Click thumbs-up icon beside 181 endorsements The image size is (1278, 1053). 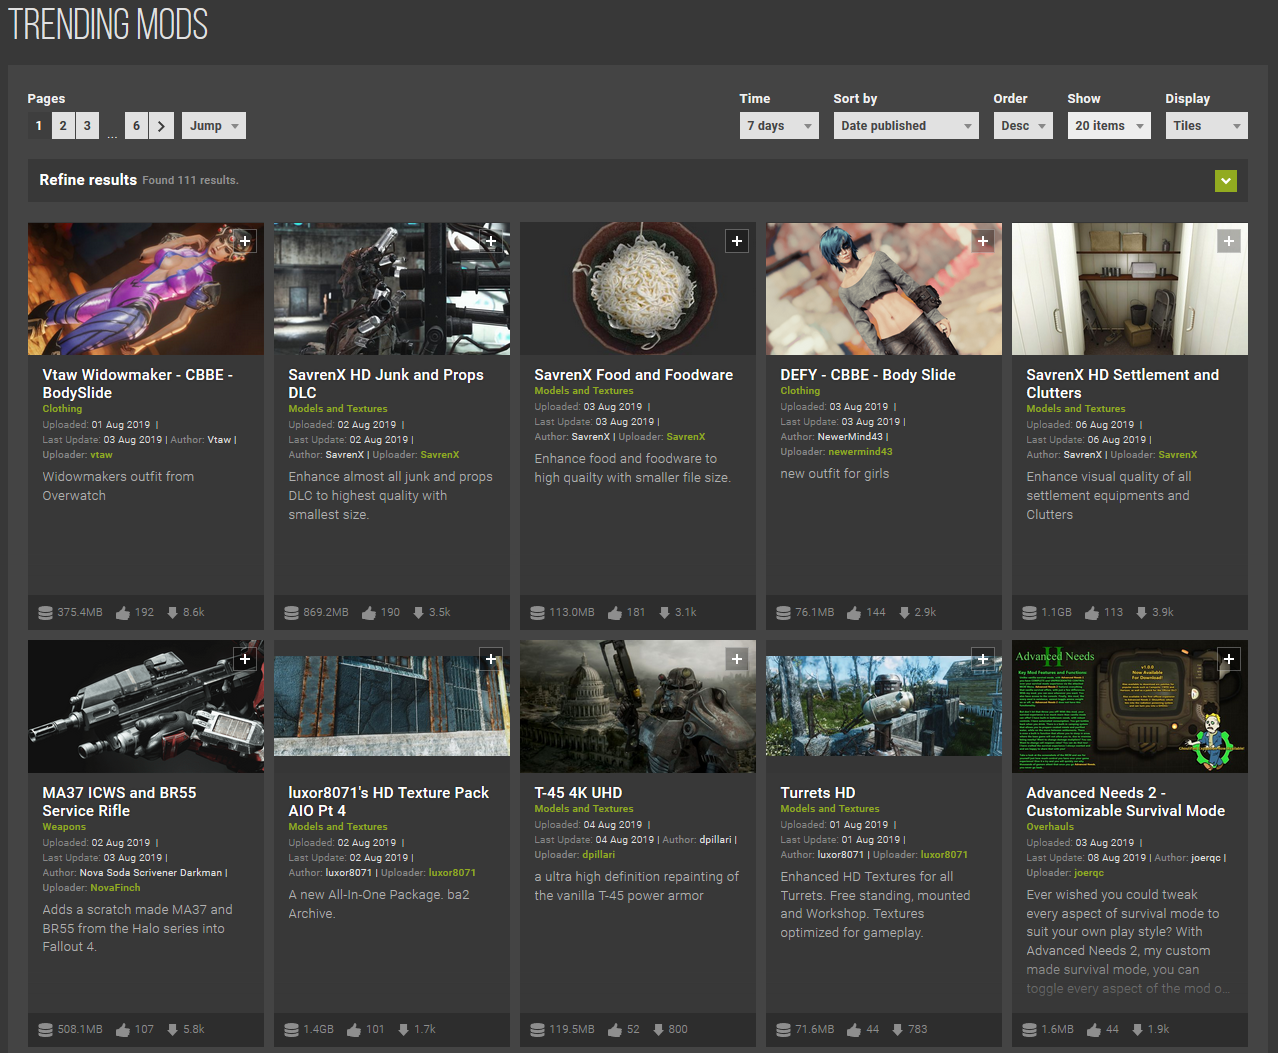click(615, 612)
